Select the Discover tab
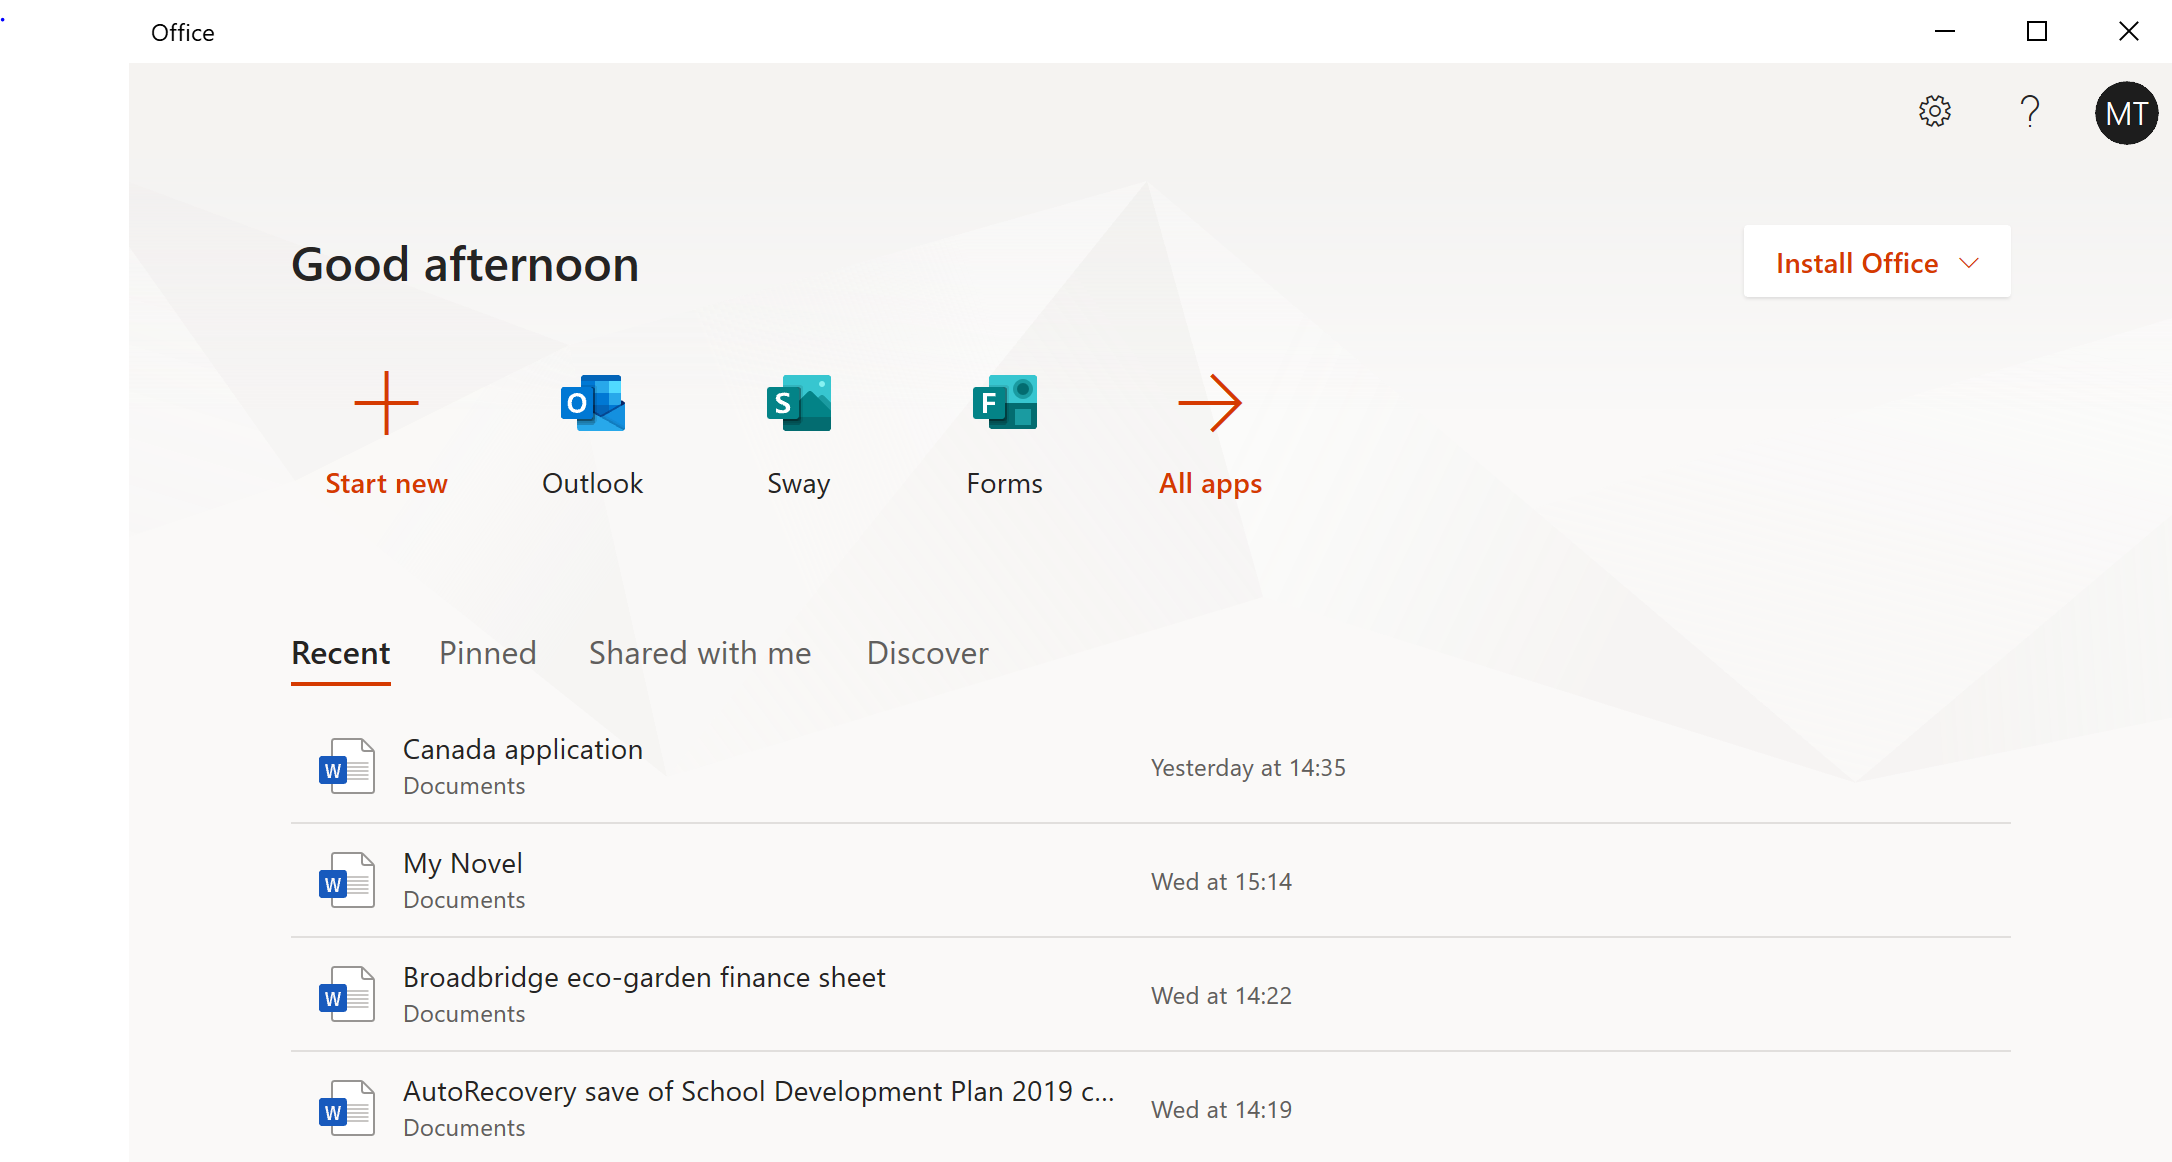The image size is (2172, 1162). 927,653
